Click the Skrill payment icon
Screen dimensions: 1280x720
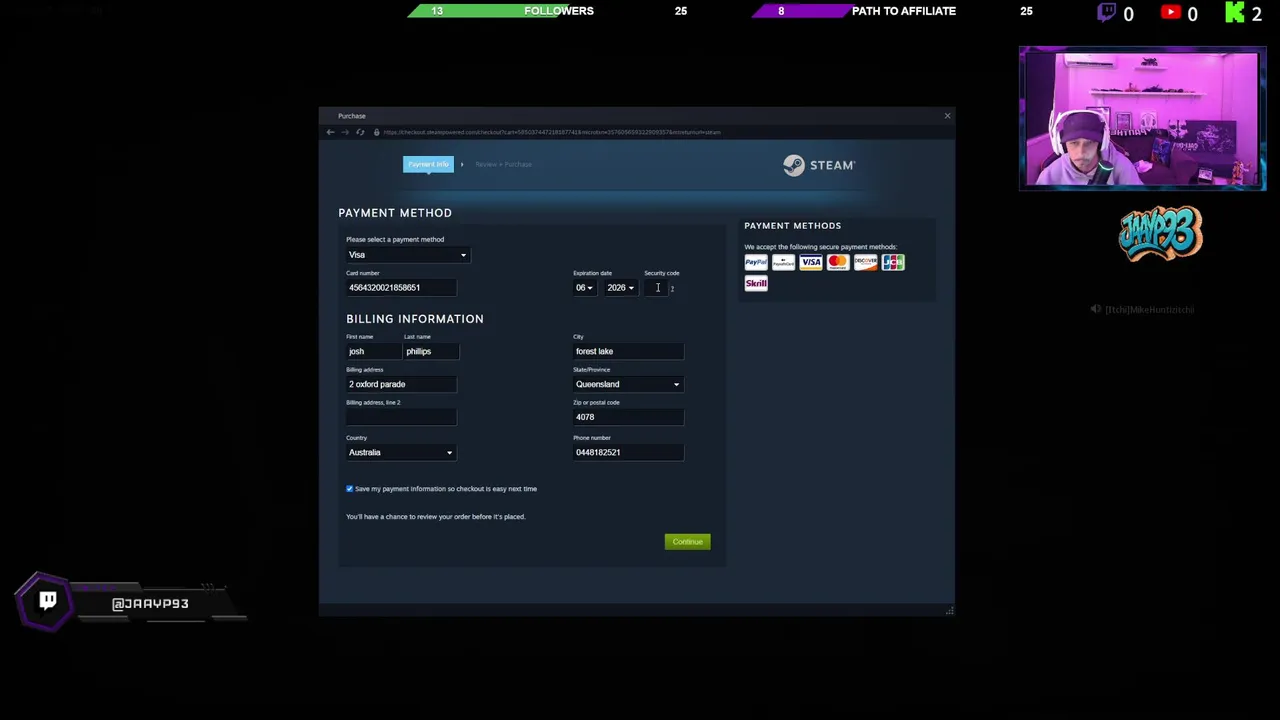tap(756, 284)
